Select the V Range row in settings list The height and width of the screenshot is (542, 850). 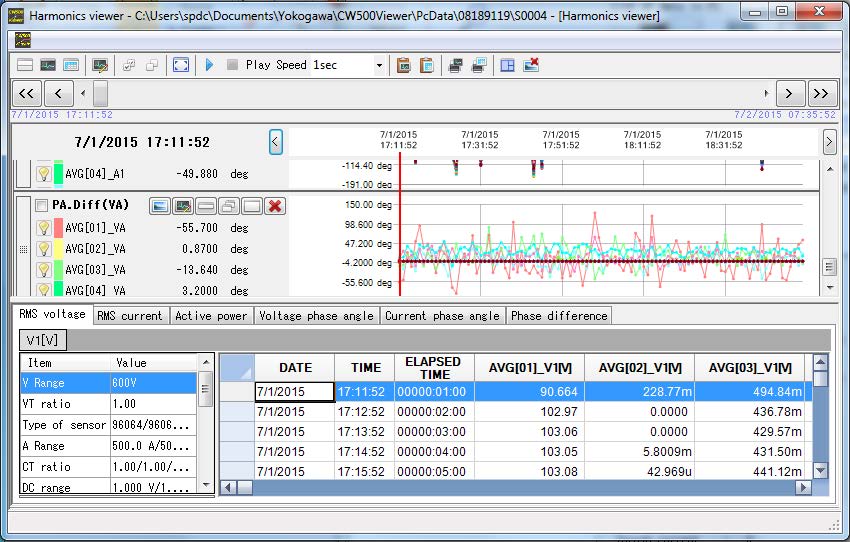point(108,383)
